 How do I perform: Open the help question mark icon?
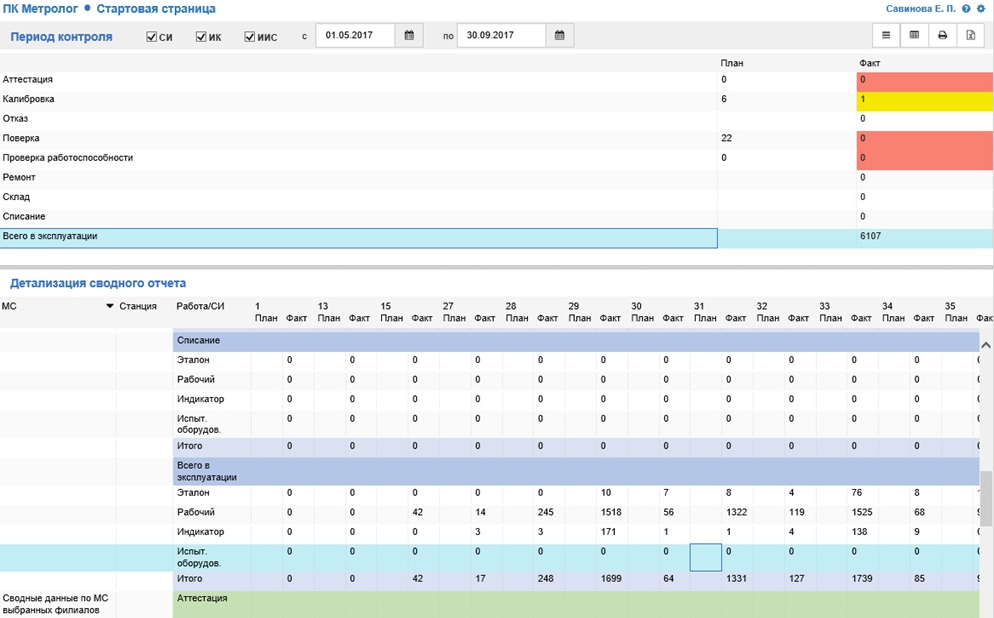click(966, 9)
